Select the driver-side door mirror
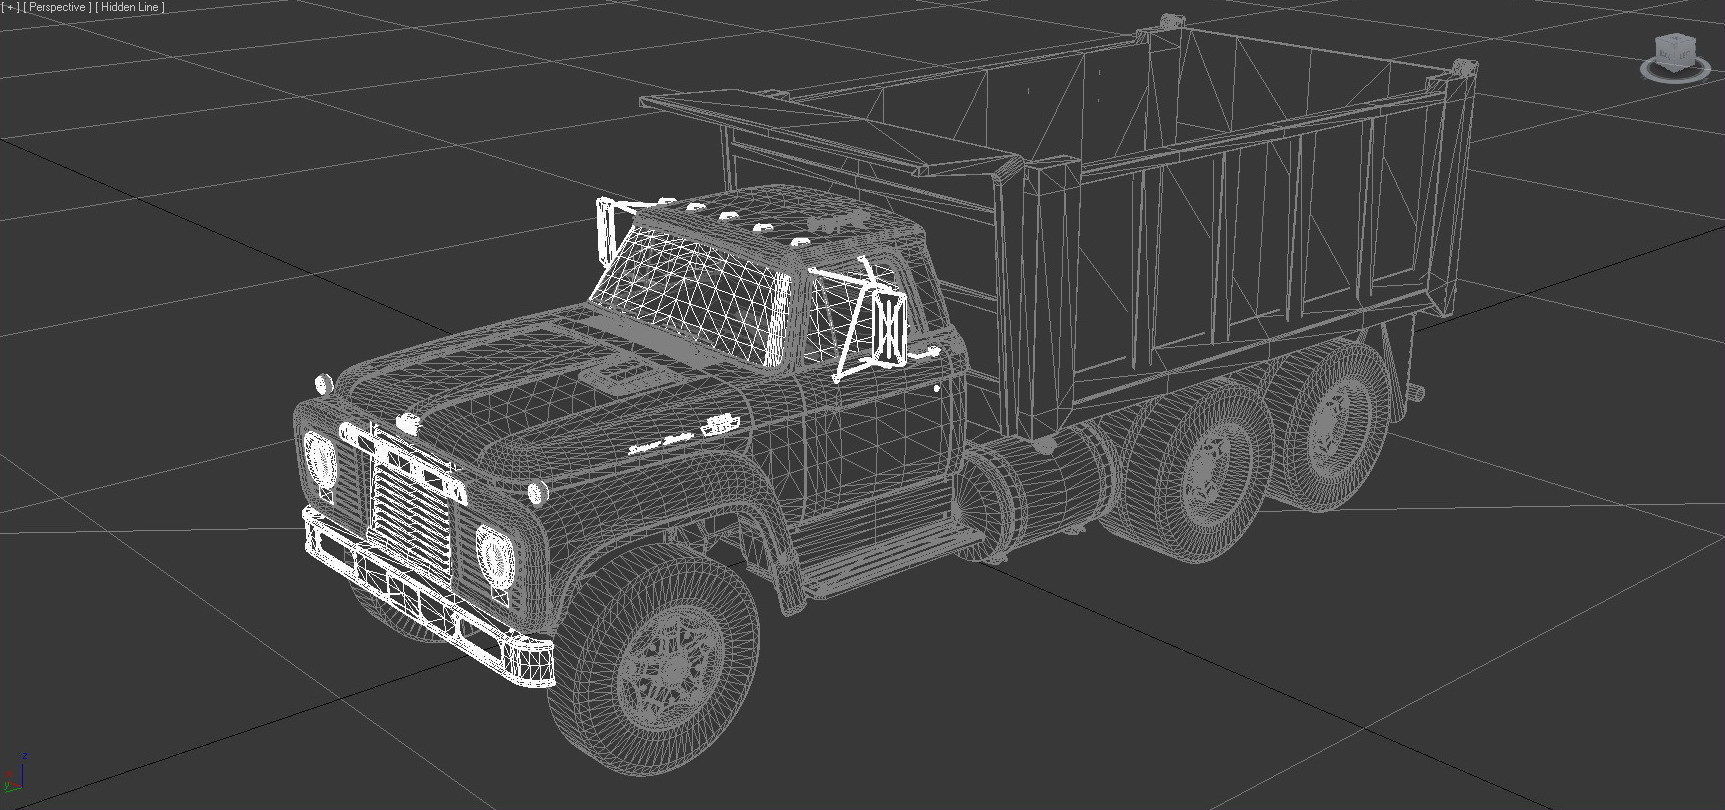Viewport: 1725px width, 810px height. point(888,326)
